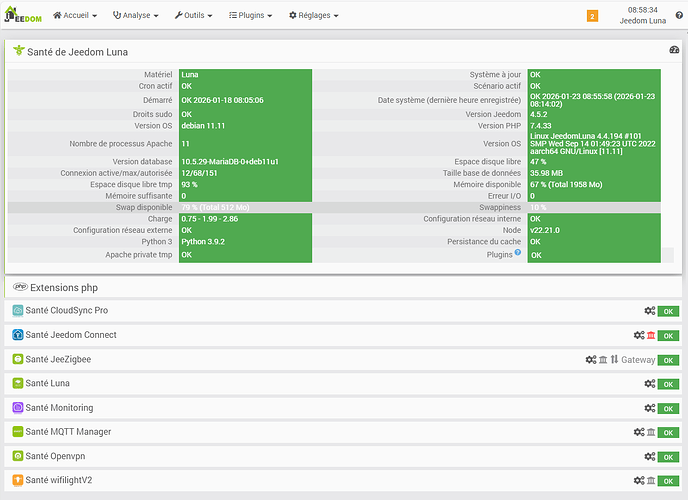This screenshot has height=500, width=688.
Task: Click the orange notification counter badge
Action: click(592, 16)
